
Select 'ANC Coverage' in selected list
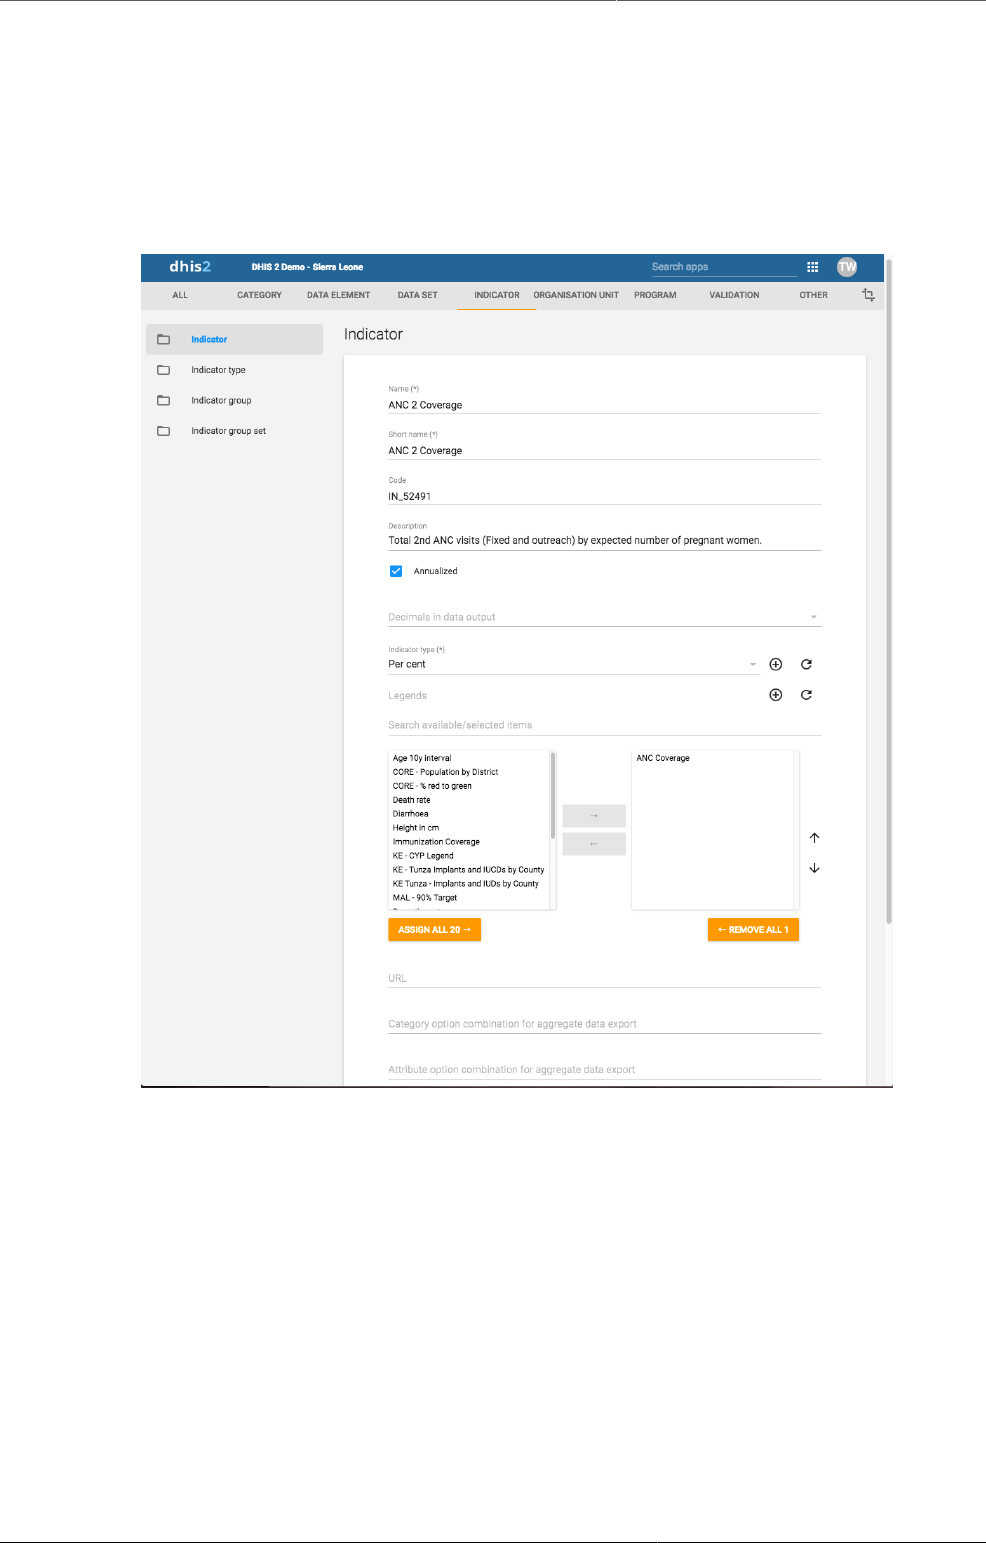click(663, 758)
